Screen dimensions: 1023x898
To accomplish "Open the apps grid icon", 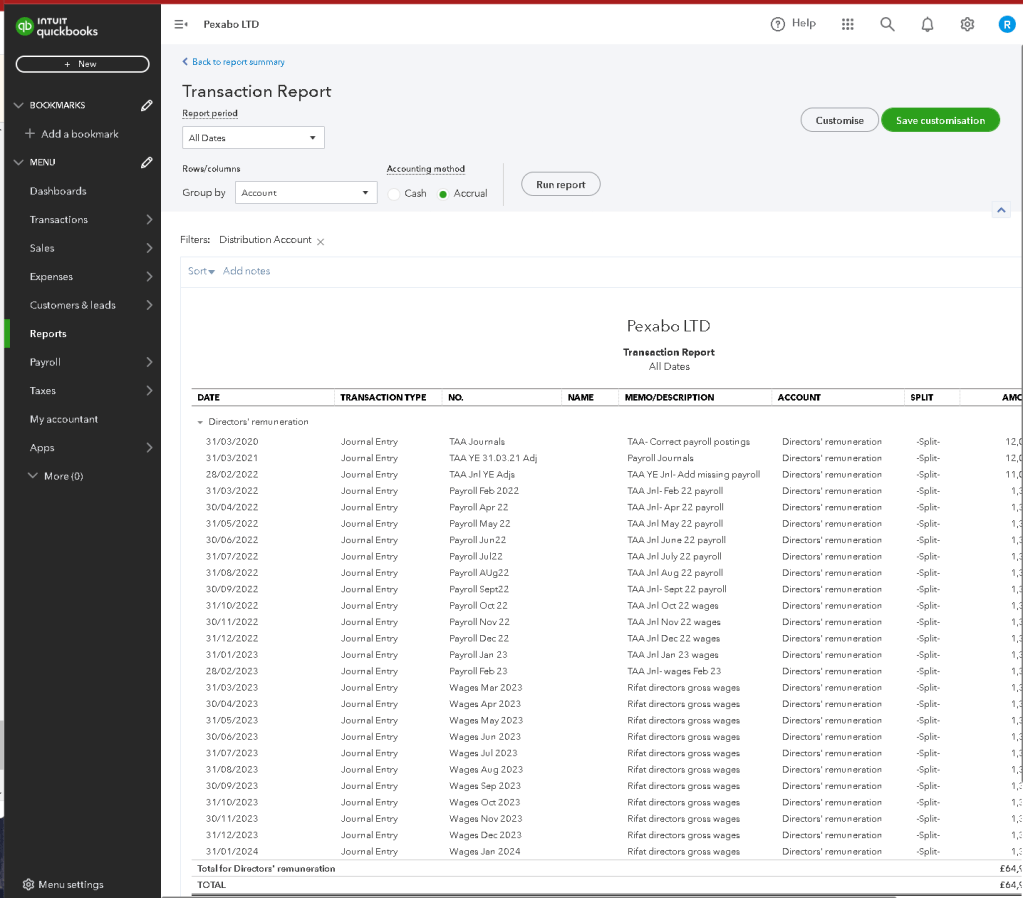I will tap(847, 24).
